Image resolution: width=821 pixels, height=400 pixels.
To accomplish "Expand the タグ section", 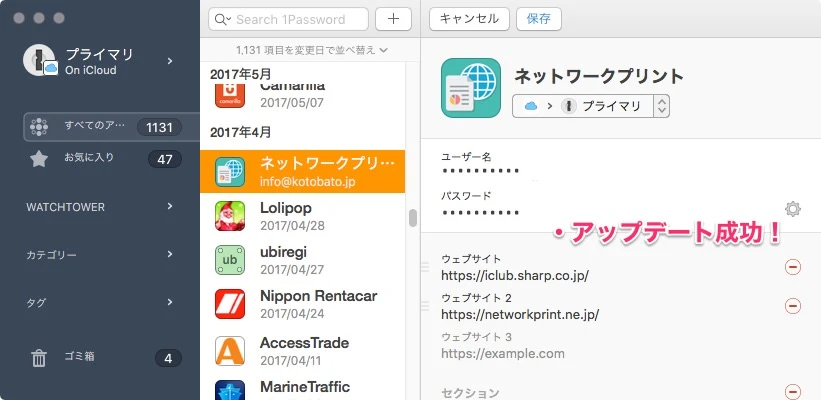I will point(170,301).
